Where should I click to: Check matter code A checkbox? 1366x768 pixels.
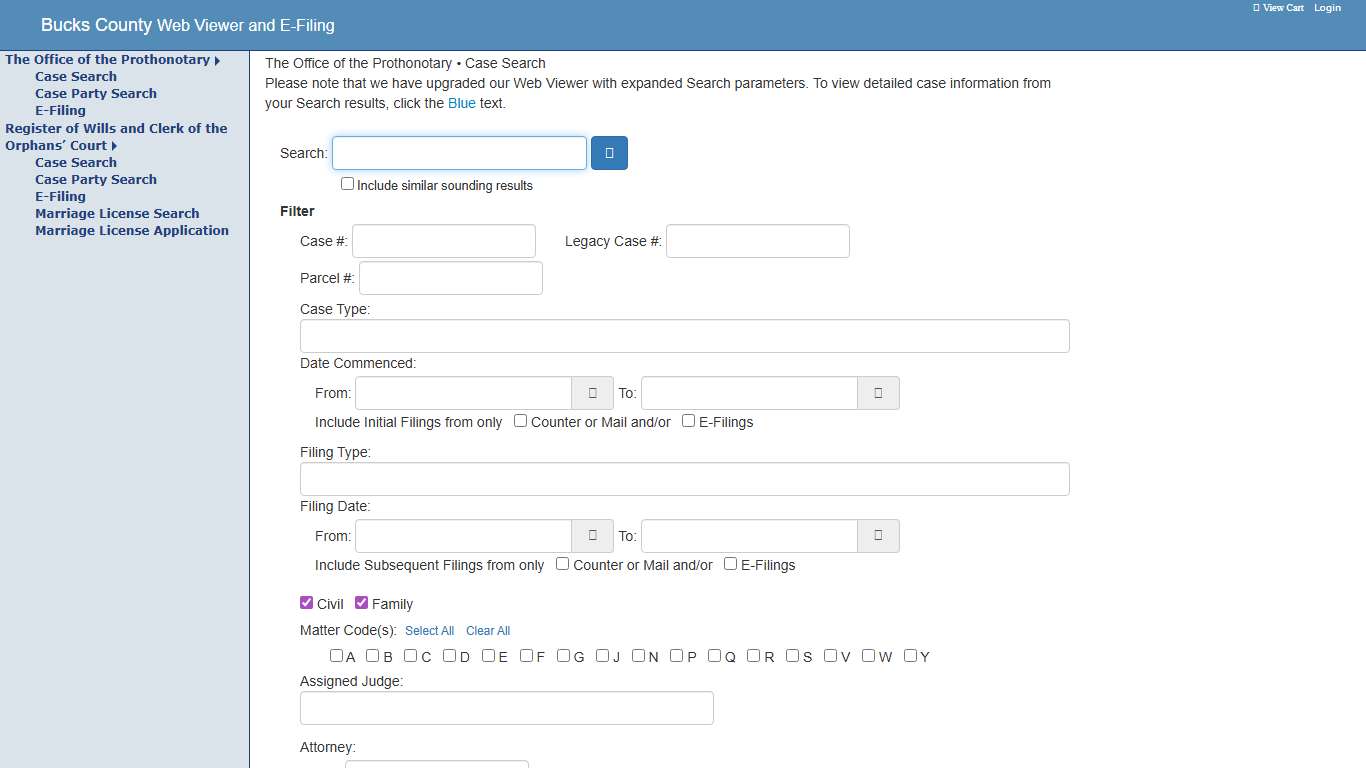337,656
